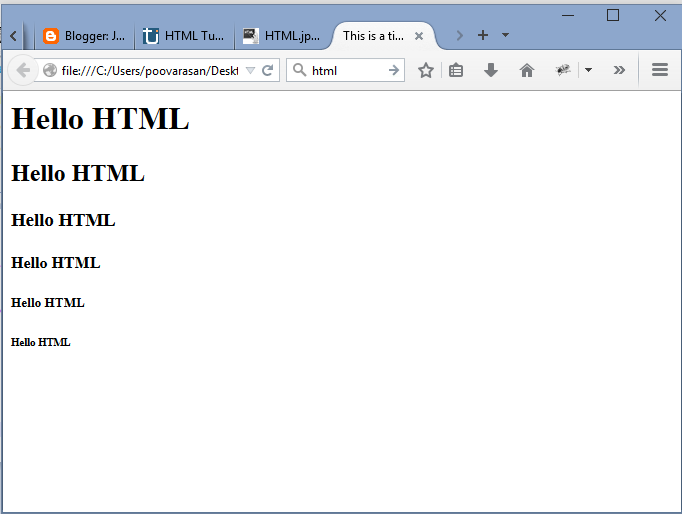The width and height of the screenshot is (682, 514).
Task: Click the second-level 'Hello HTML' heading
Action: tap(78, 173)
